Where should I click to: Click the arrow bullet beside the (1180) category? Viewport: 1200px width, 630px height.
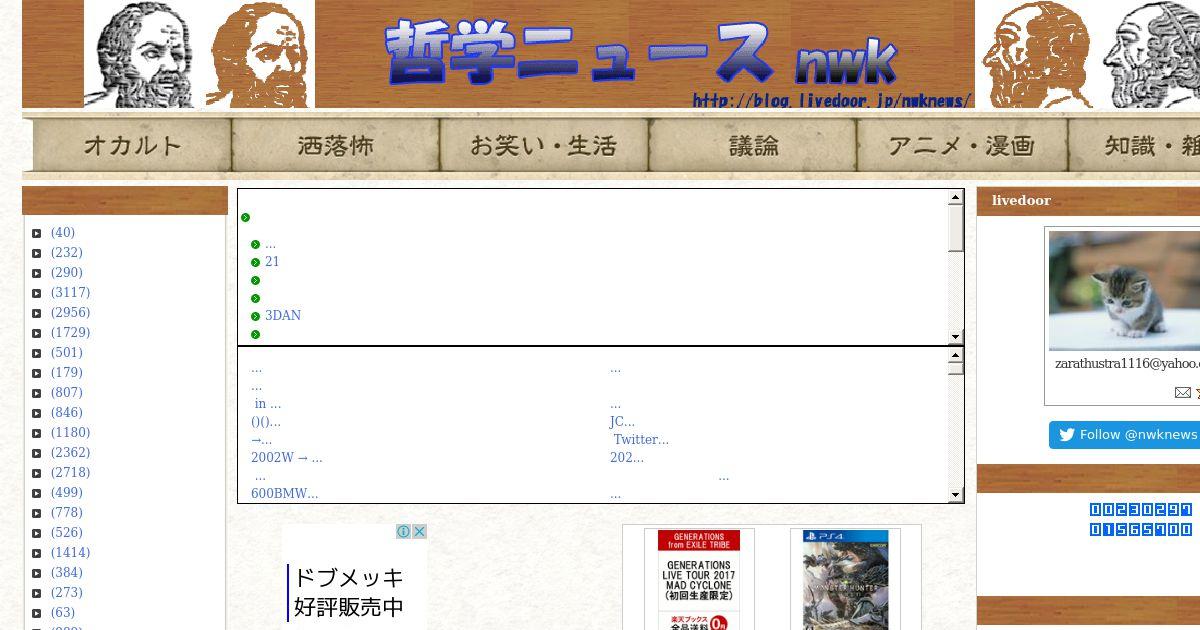tap(37, 433)
